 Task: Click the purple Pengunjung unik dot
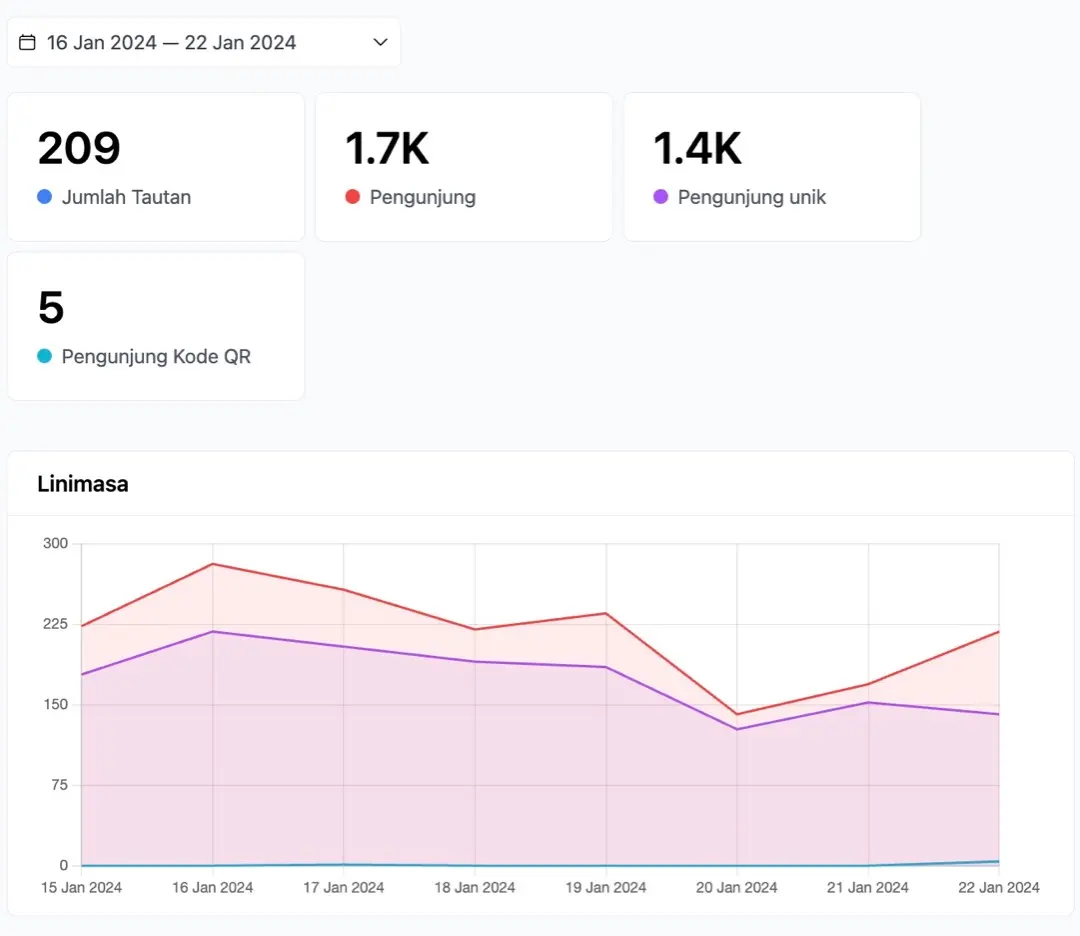tap(661, 197)
